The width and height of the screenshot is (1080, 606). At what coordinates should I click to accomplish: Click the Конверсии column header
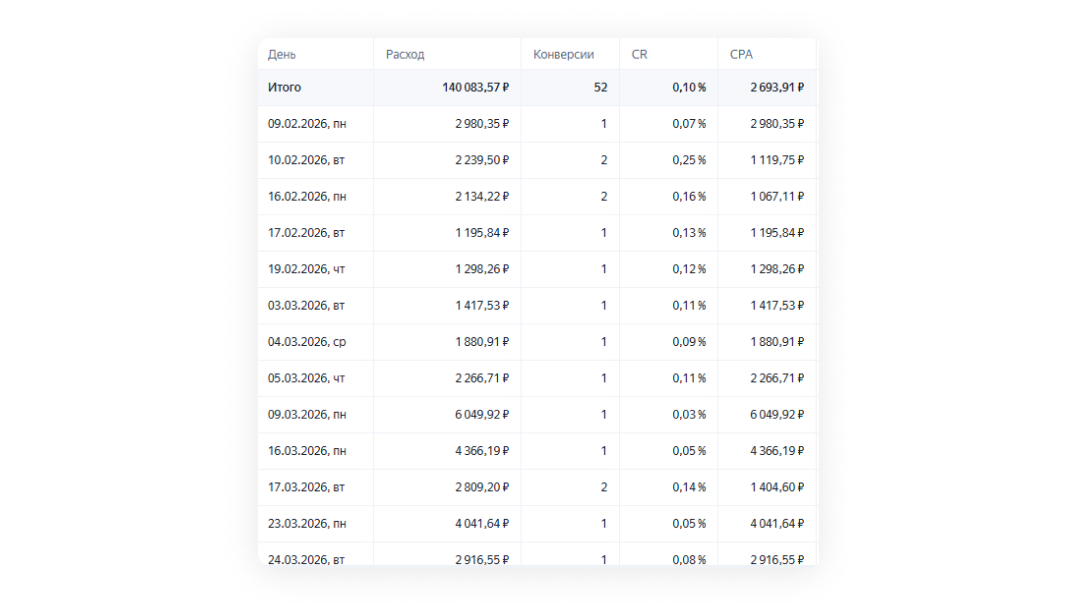pos(563,54)
